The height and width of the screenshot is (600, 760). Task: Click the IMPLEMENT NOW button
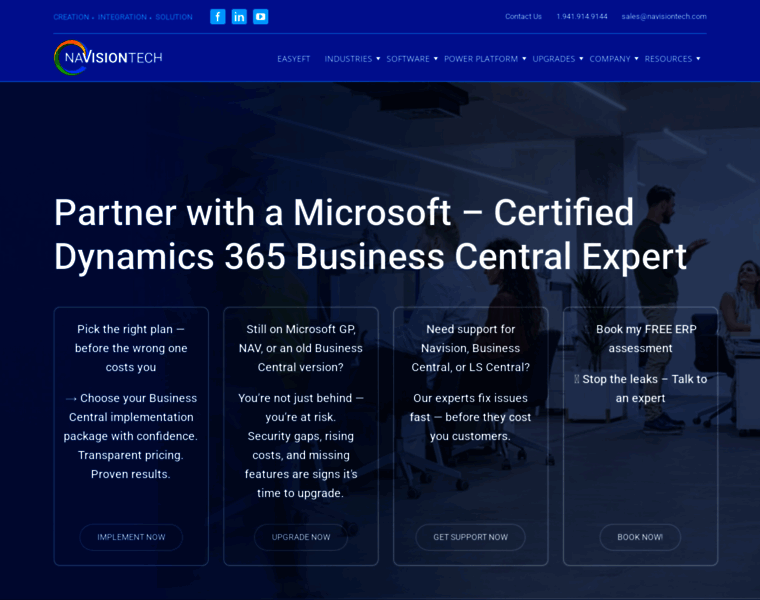131,537
